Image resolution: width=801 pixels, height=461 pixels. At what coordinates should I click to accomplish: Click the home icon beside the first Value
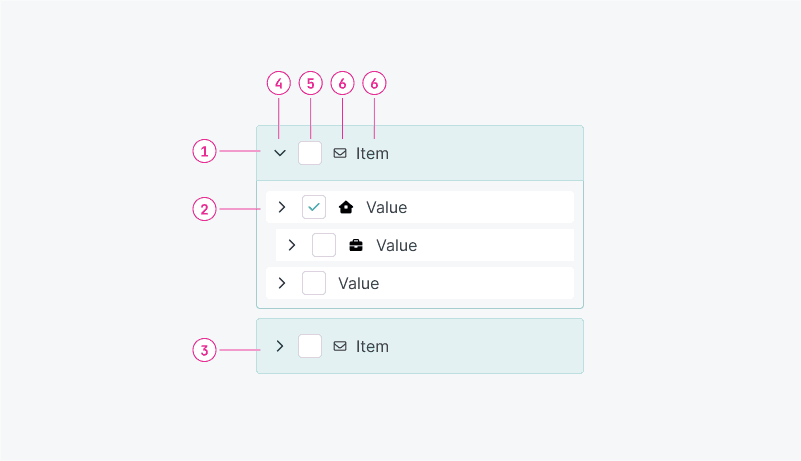(346, 207)
